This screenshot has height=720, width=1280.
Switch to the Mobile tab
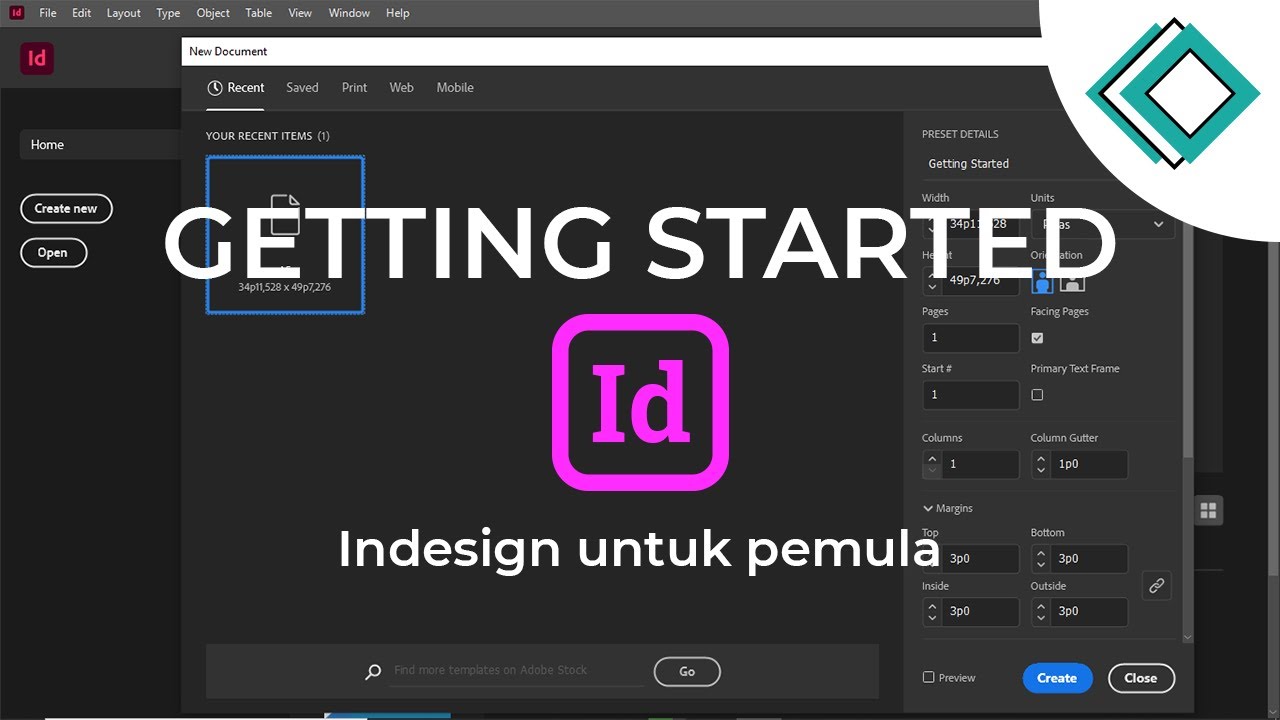point(455,88)
